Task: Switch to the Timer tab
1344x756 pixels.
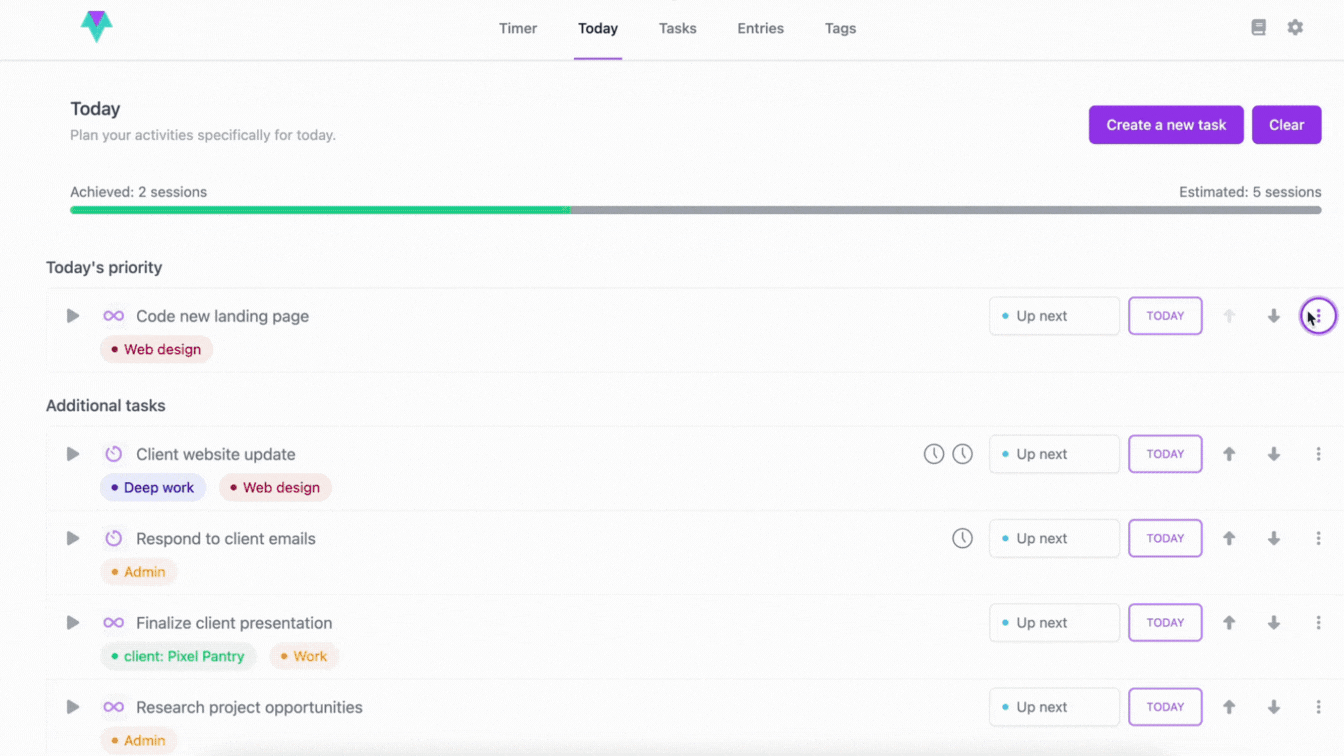Action: tap(518, 28)
